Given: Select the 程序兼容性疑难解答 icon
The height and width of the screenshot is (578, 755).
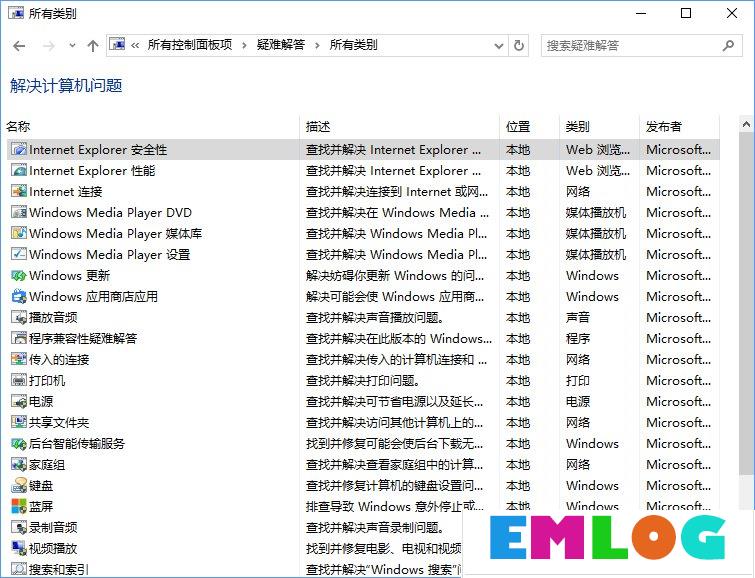Looking at the screenshot, I should (19, 338).
